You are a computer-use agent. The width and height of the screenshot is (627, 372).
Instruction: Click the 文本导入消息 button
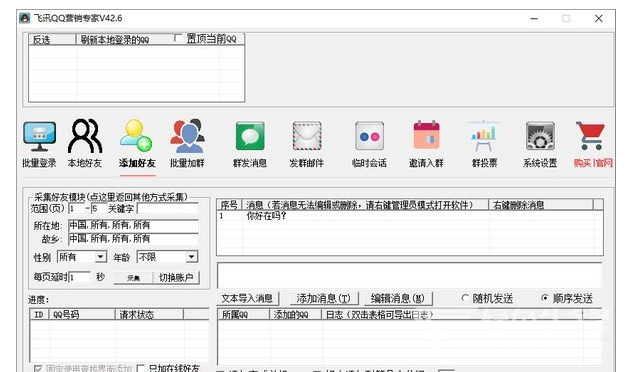coord(247,298)
